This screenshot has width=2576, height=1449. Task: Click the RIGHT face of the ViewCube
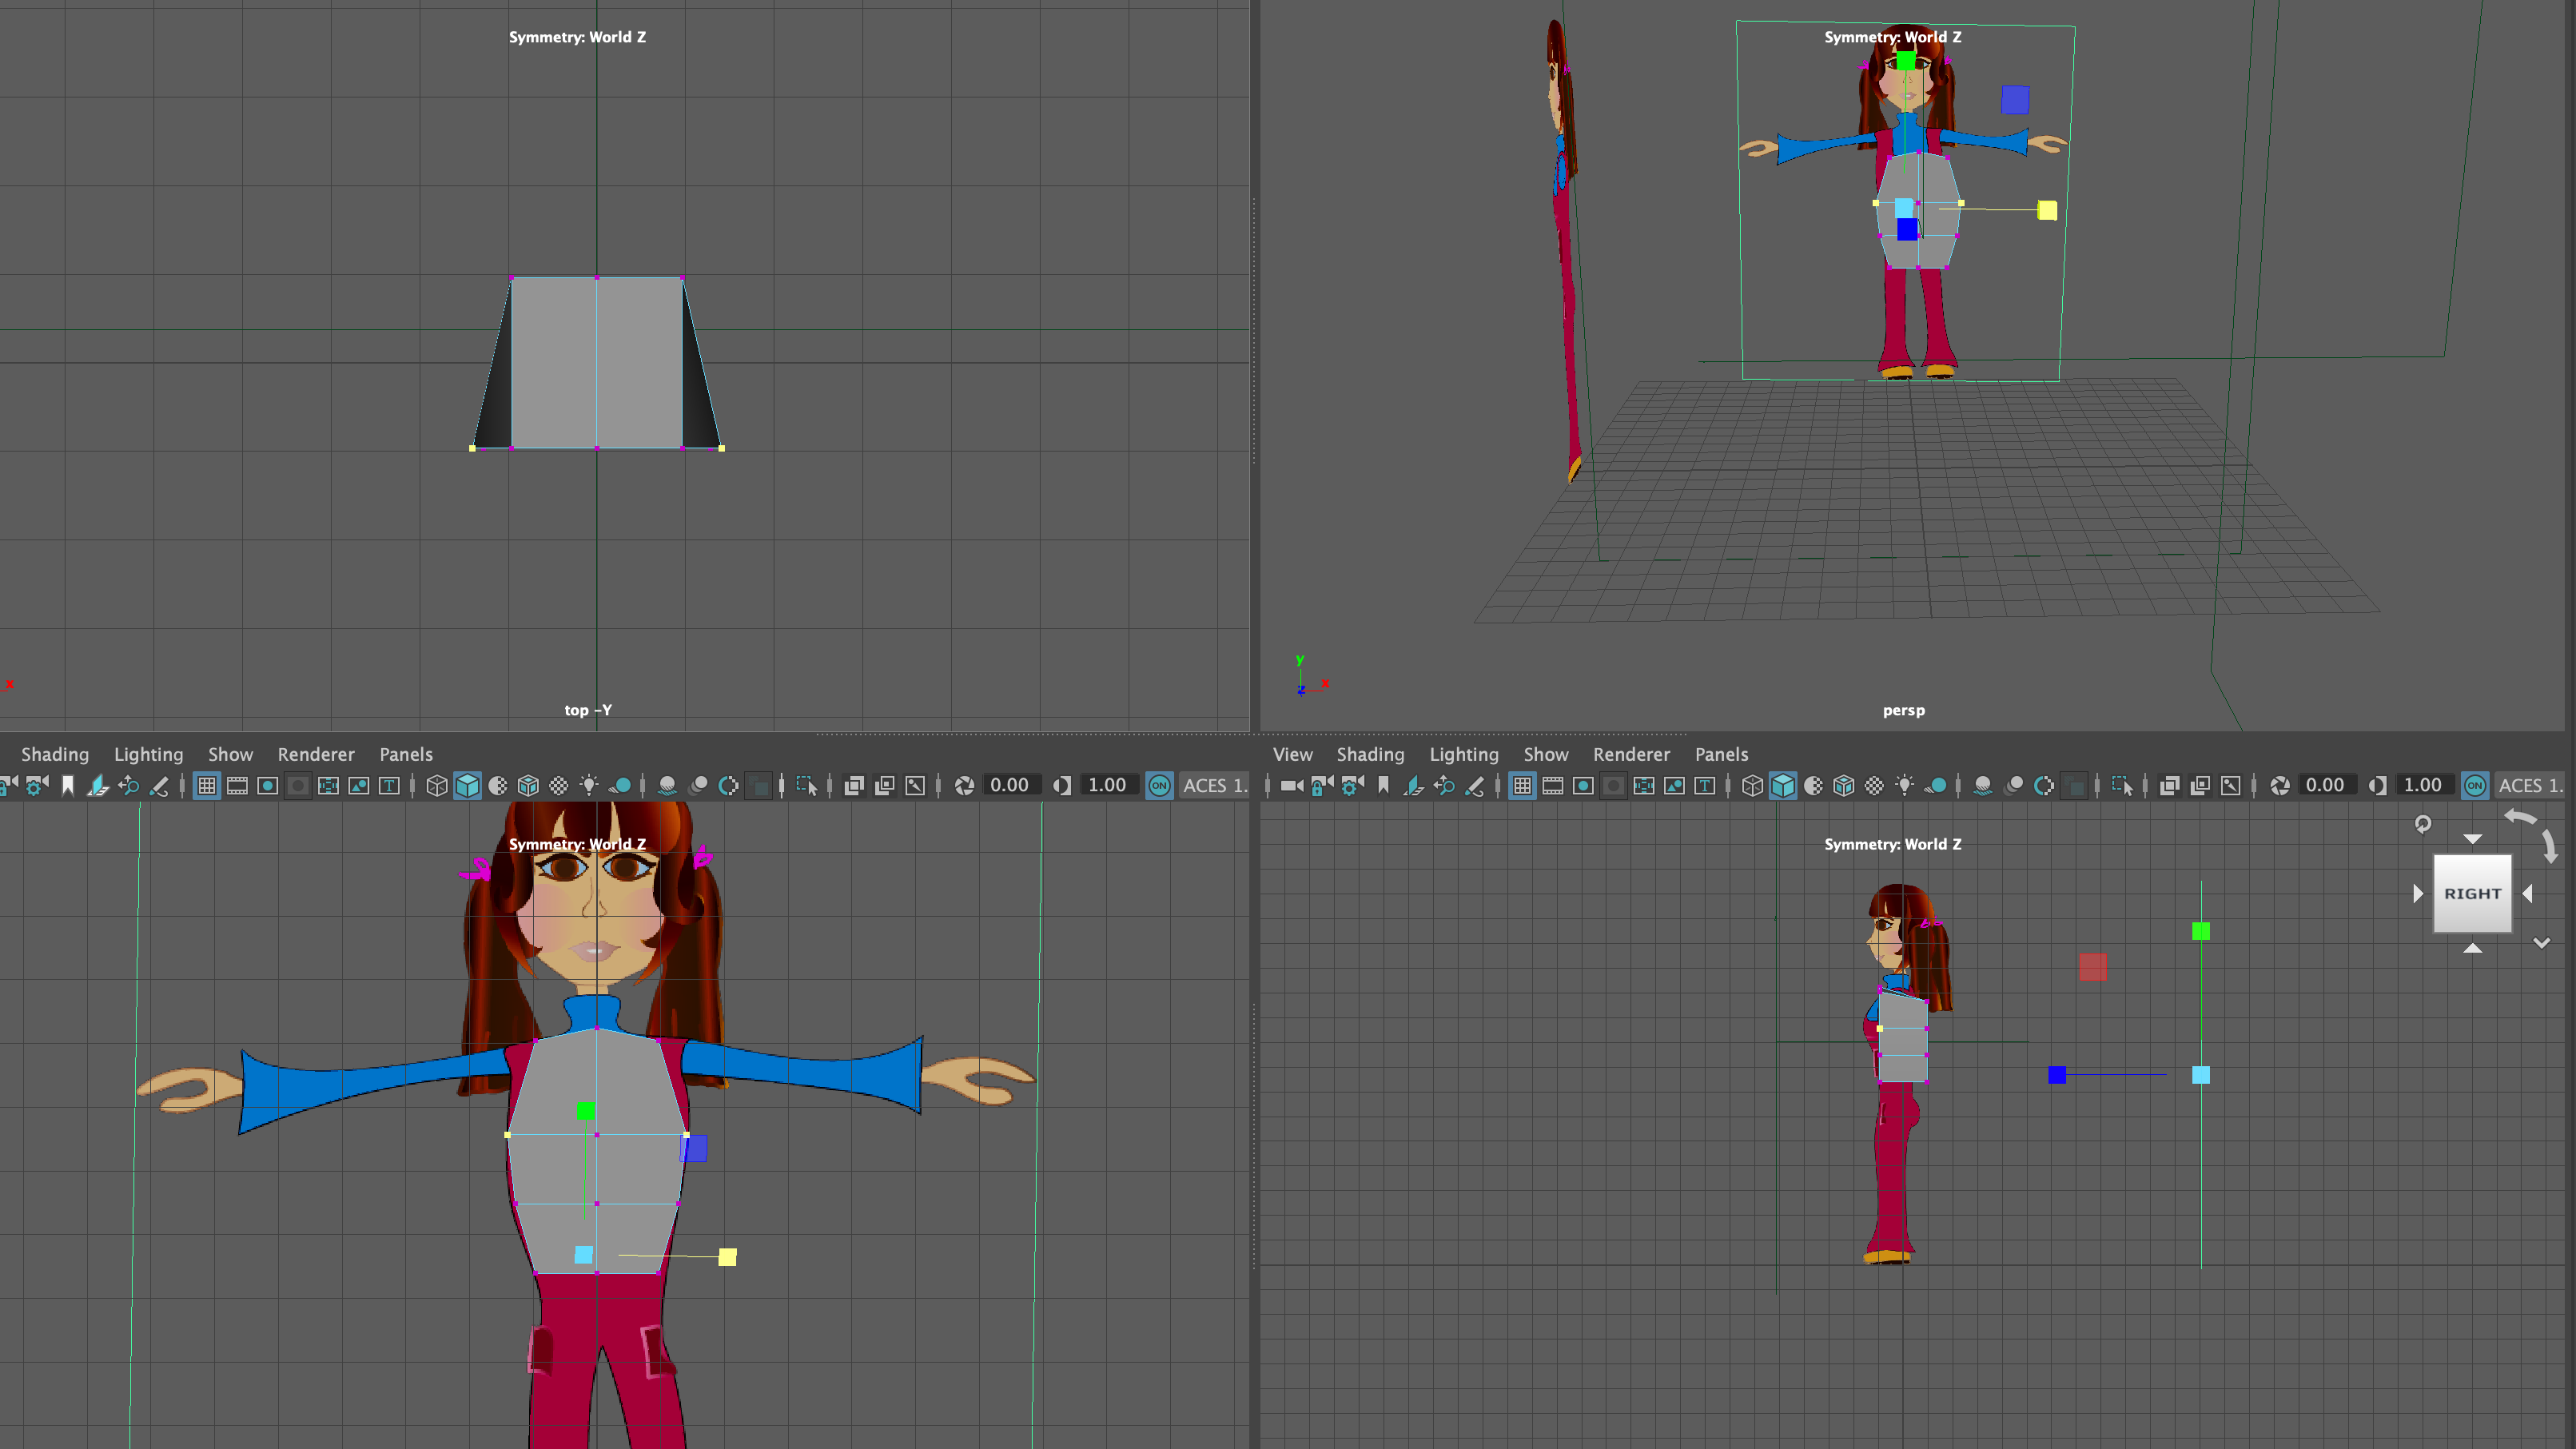click(2472, 894)
